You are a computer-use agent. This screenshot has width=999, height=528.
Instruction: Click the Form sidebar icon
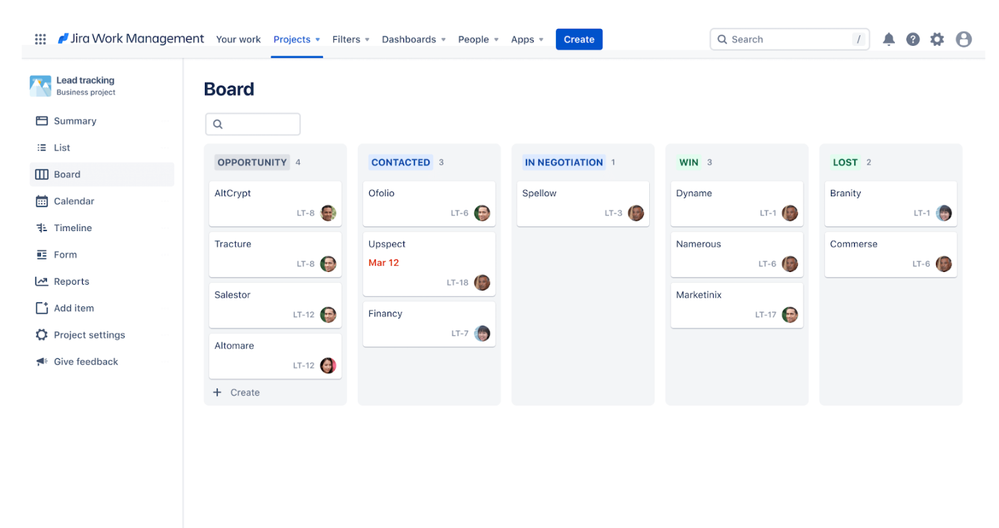point(41,255)
